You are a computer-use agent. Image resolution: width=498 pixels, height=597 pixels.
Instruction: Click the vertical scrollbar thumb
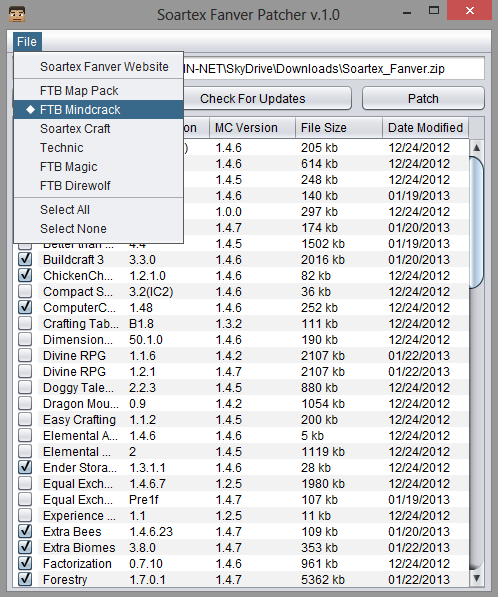click(476, 222)
